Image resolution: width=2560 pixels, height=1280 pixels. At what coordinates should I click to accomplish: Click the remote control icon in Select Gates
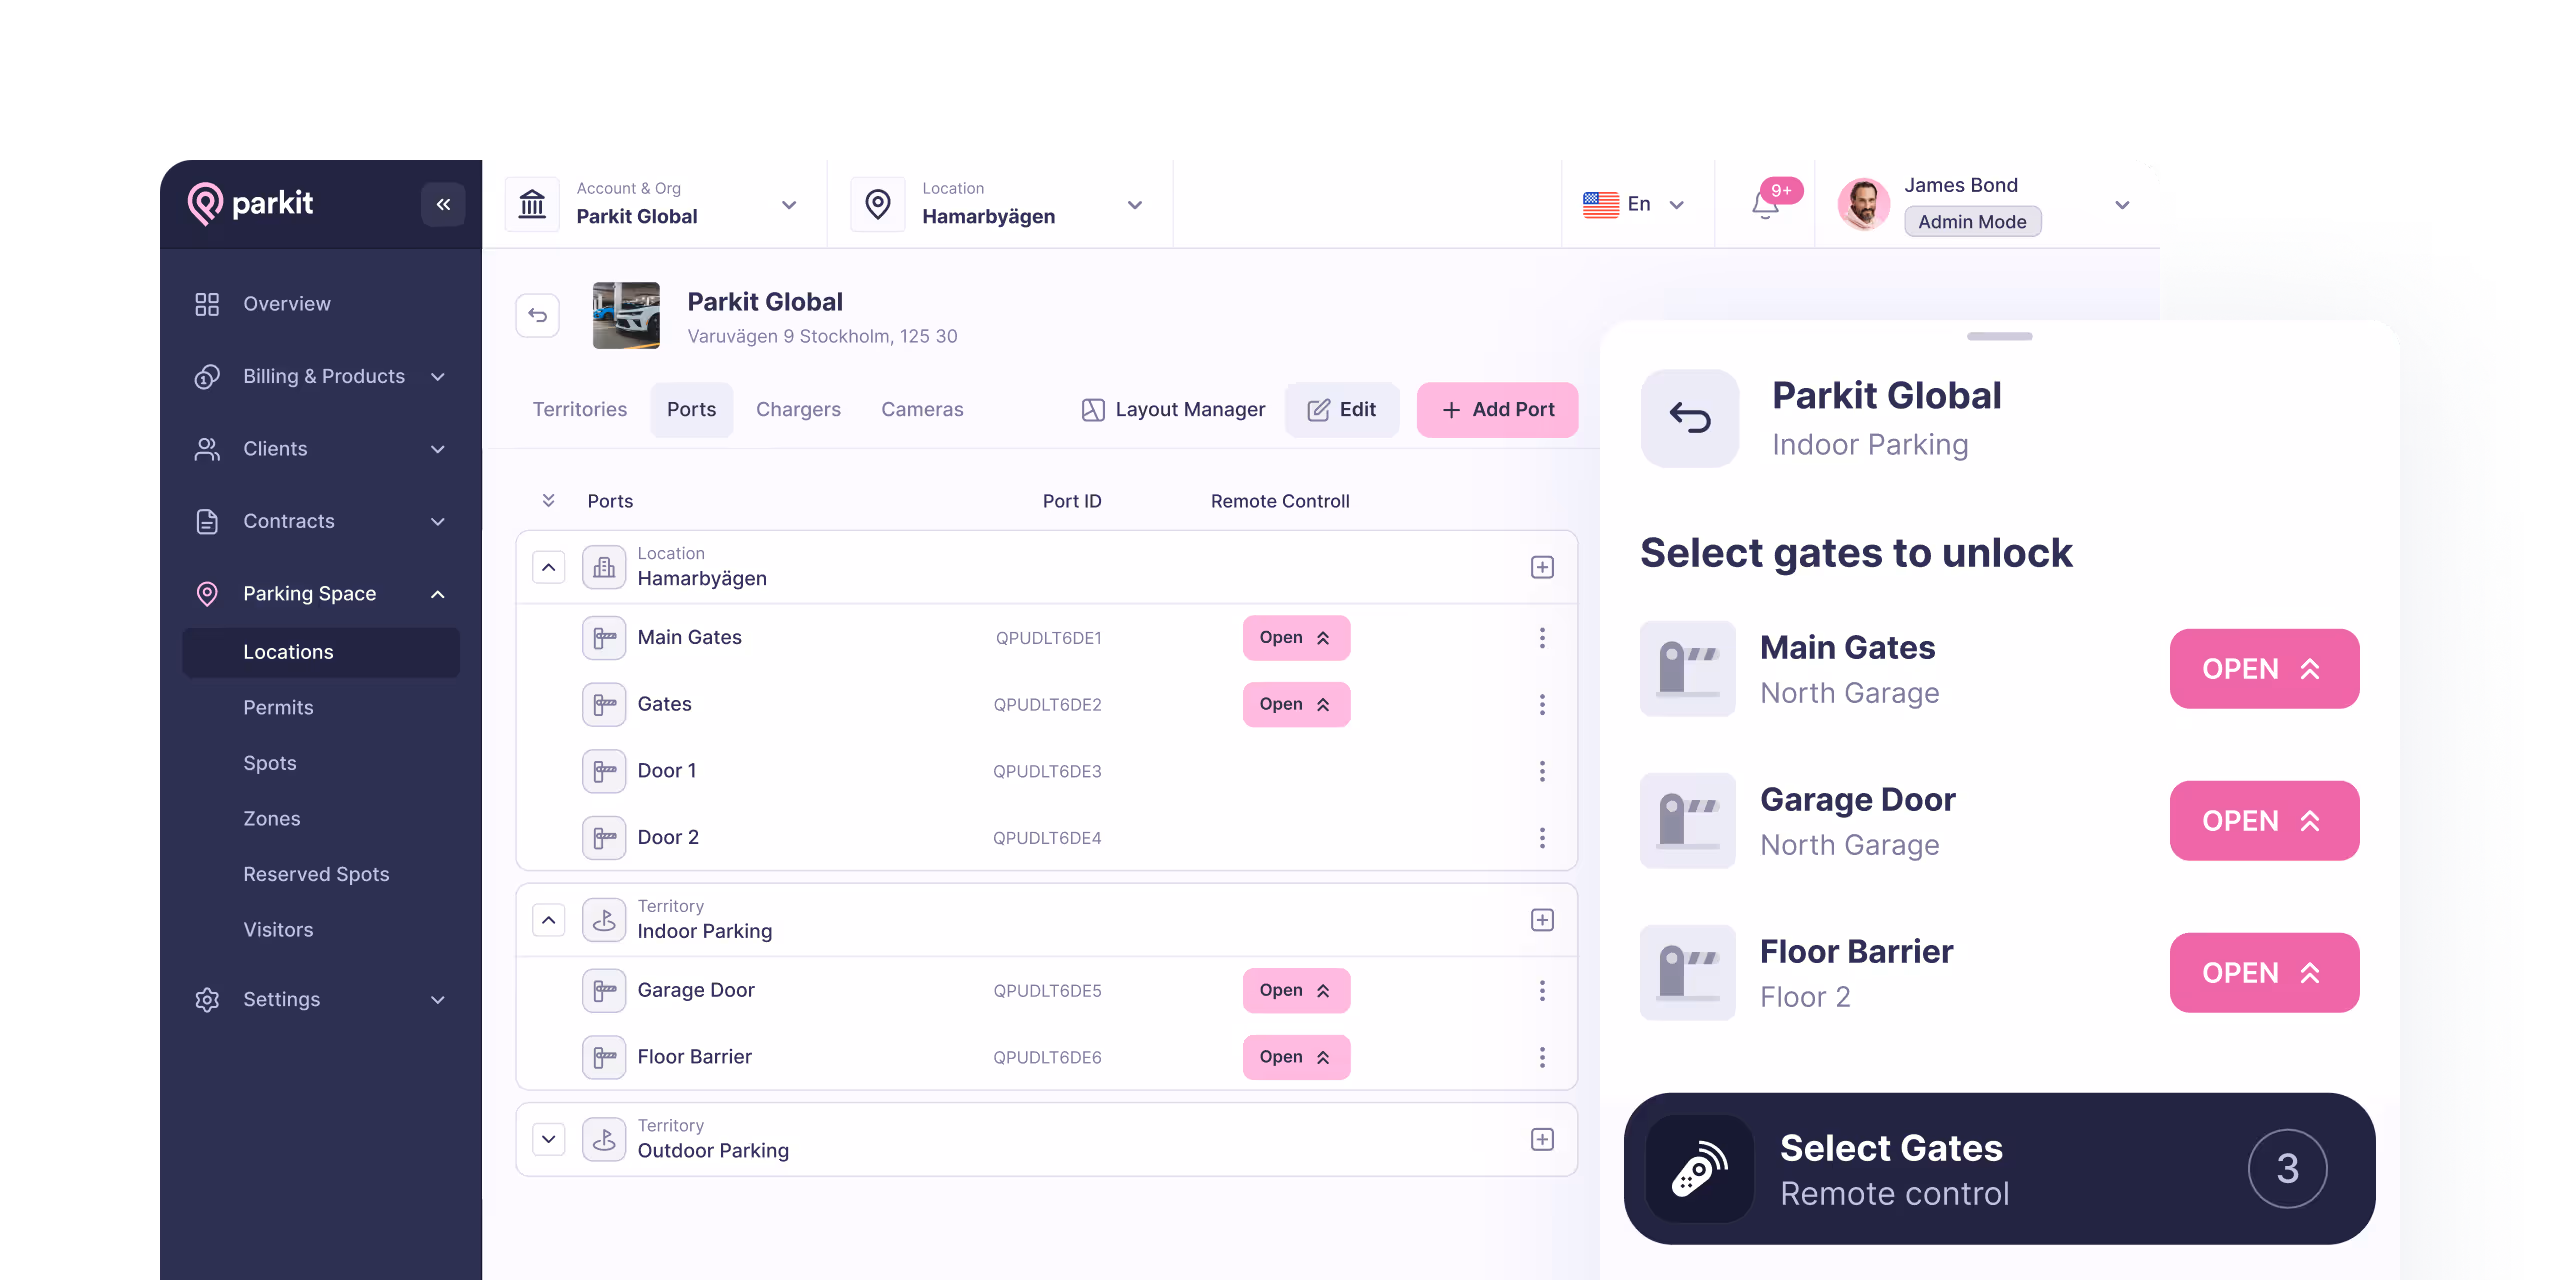click(1700, 1169)
